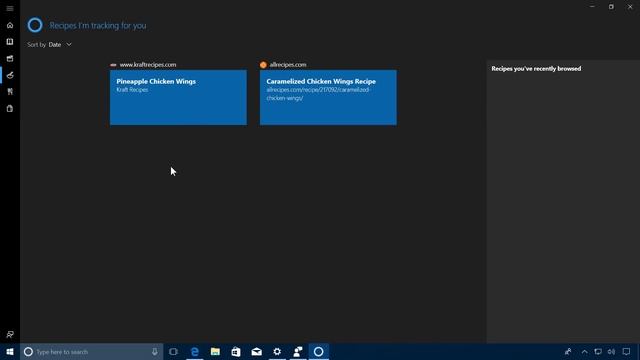Minimize the Cortana window
The height and width of the screenshot is (360, 640).
click(x=592, y=7)
